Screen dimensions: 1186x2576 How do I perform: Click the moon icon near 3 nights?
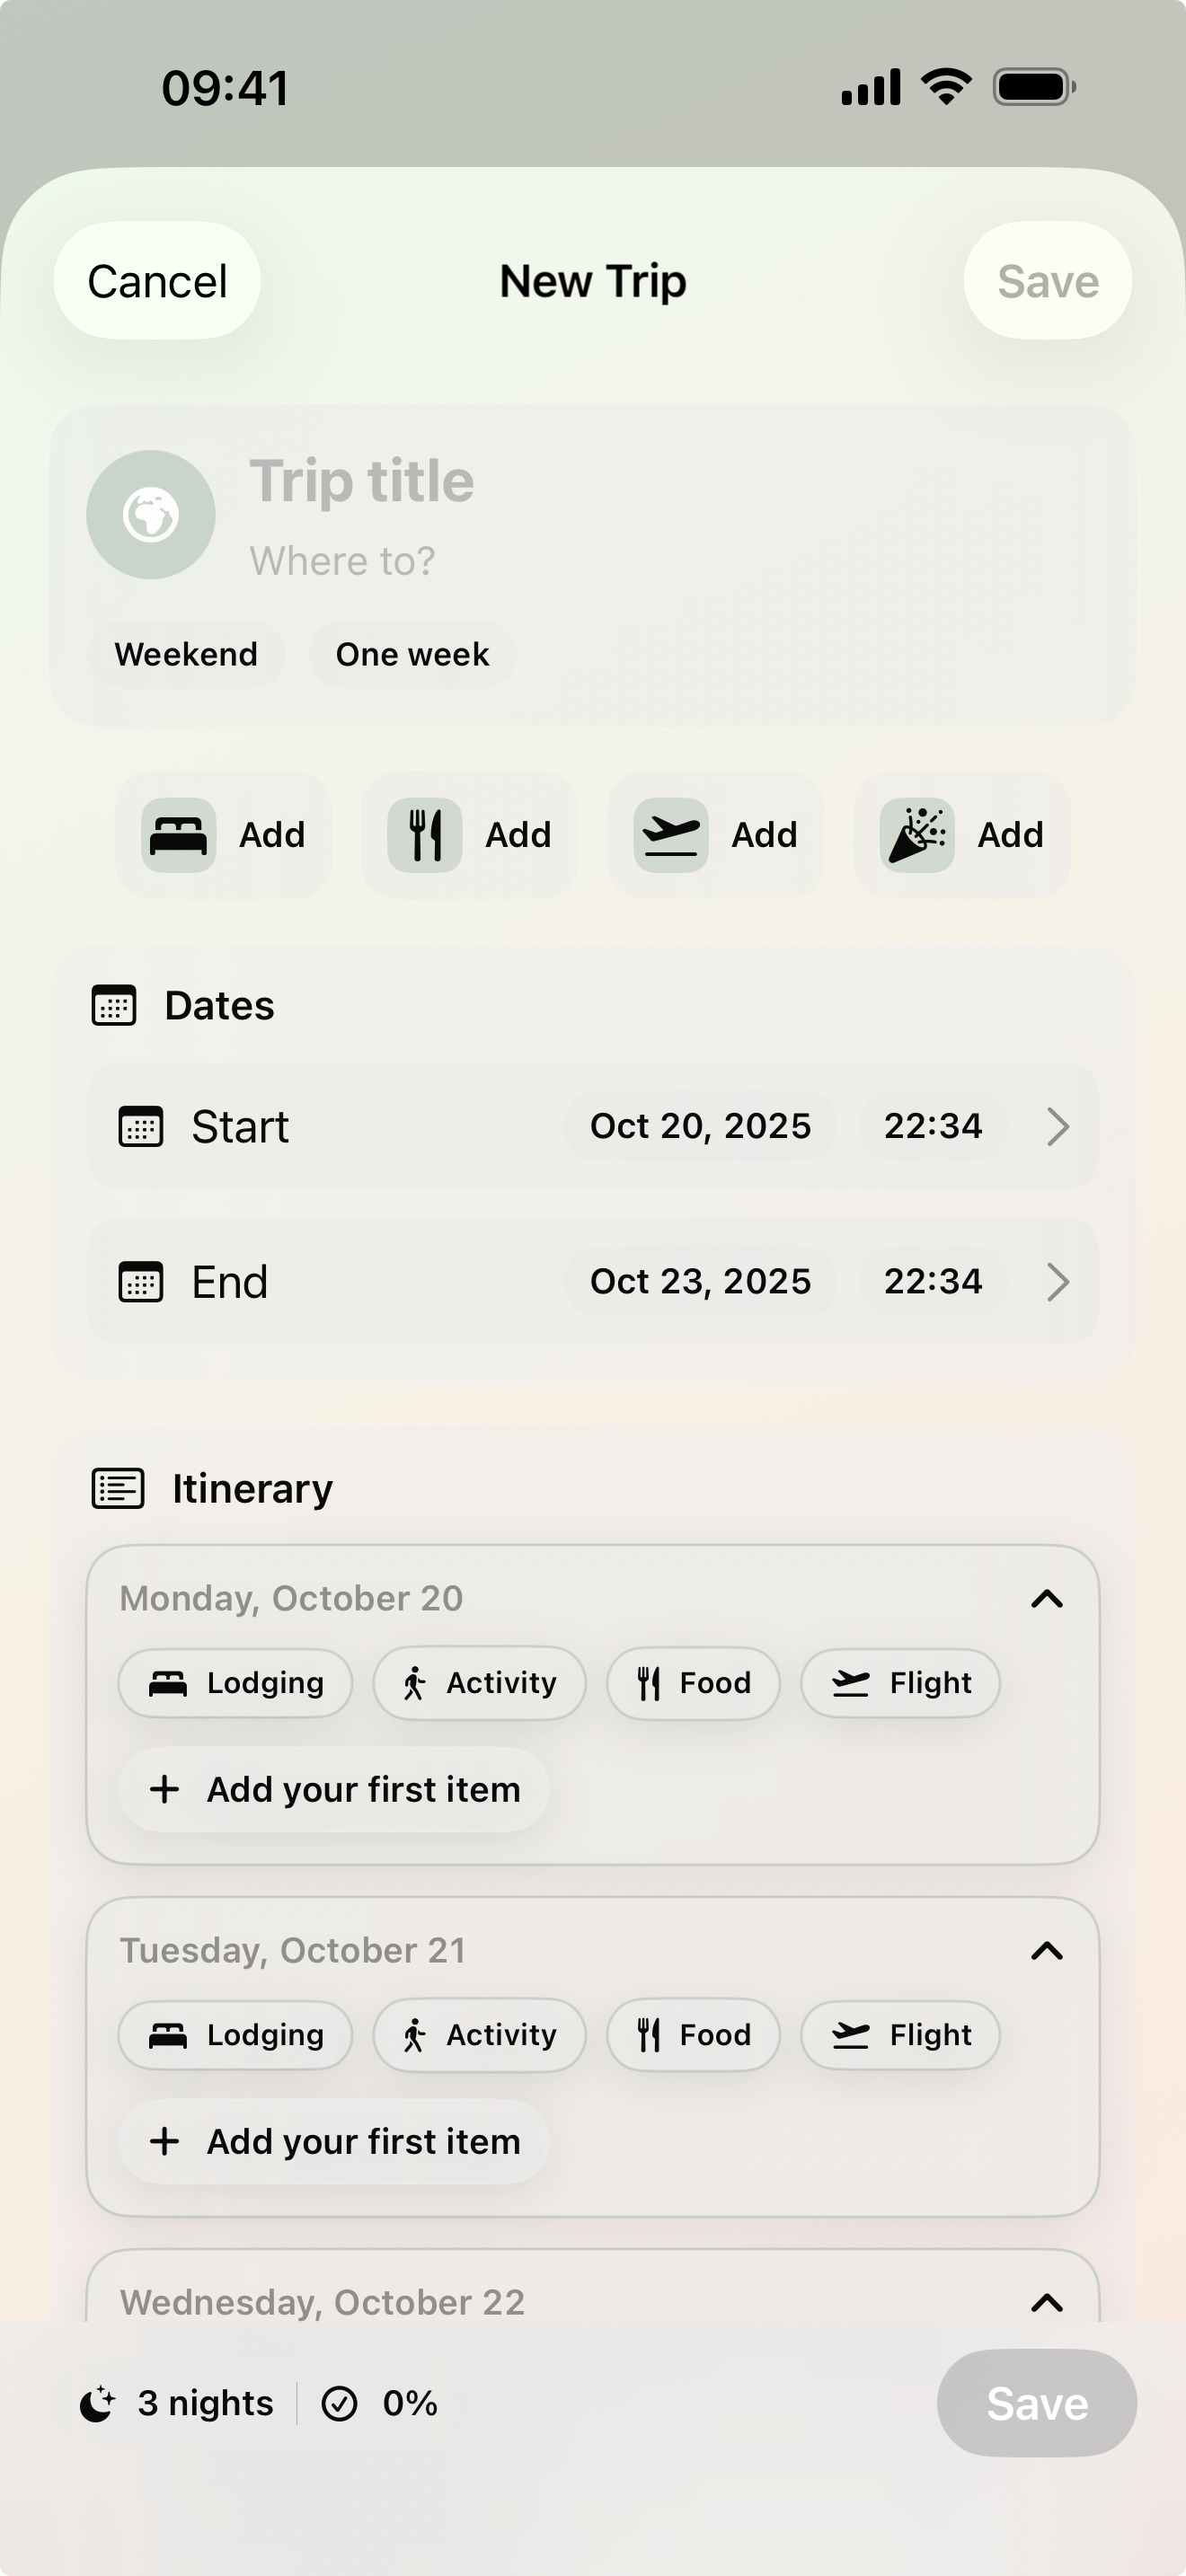click(x=98, y=2403)
